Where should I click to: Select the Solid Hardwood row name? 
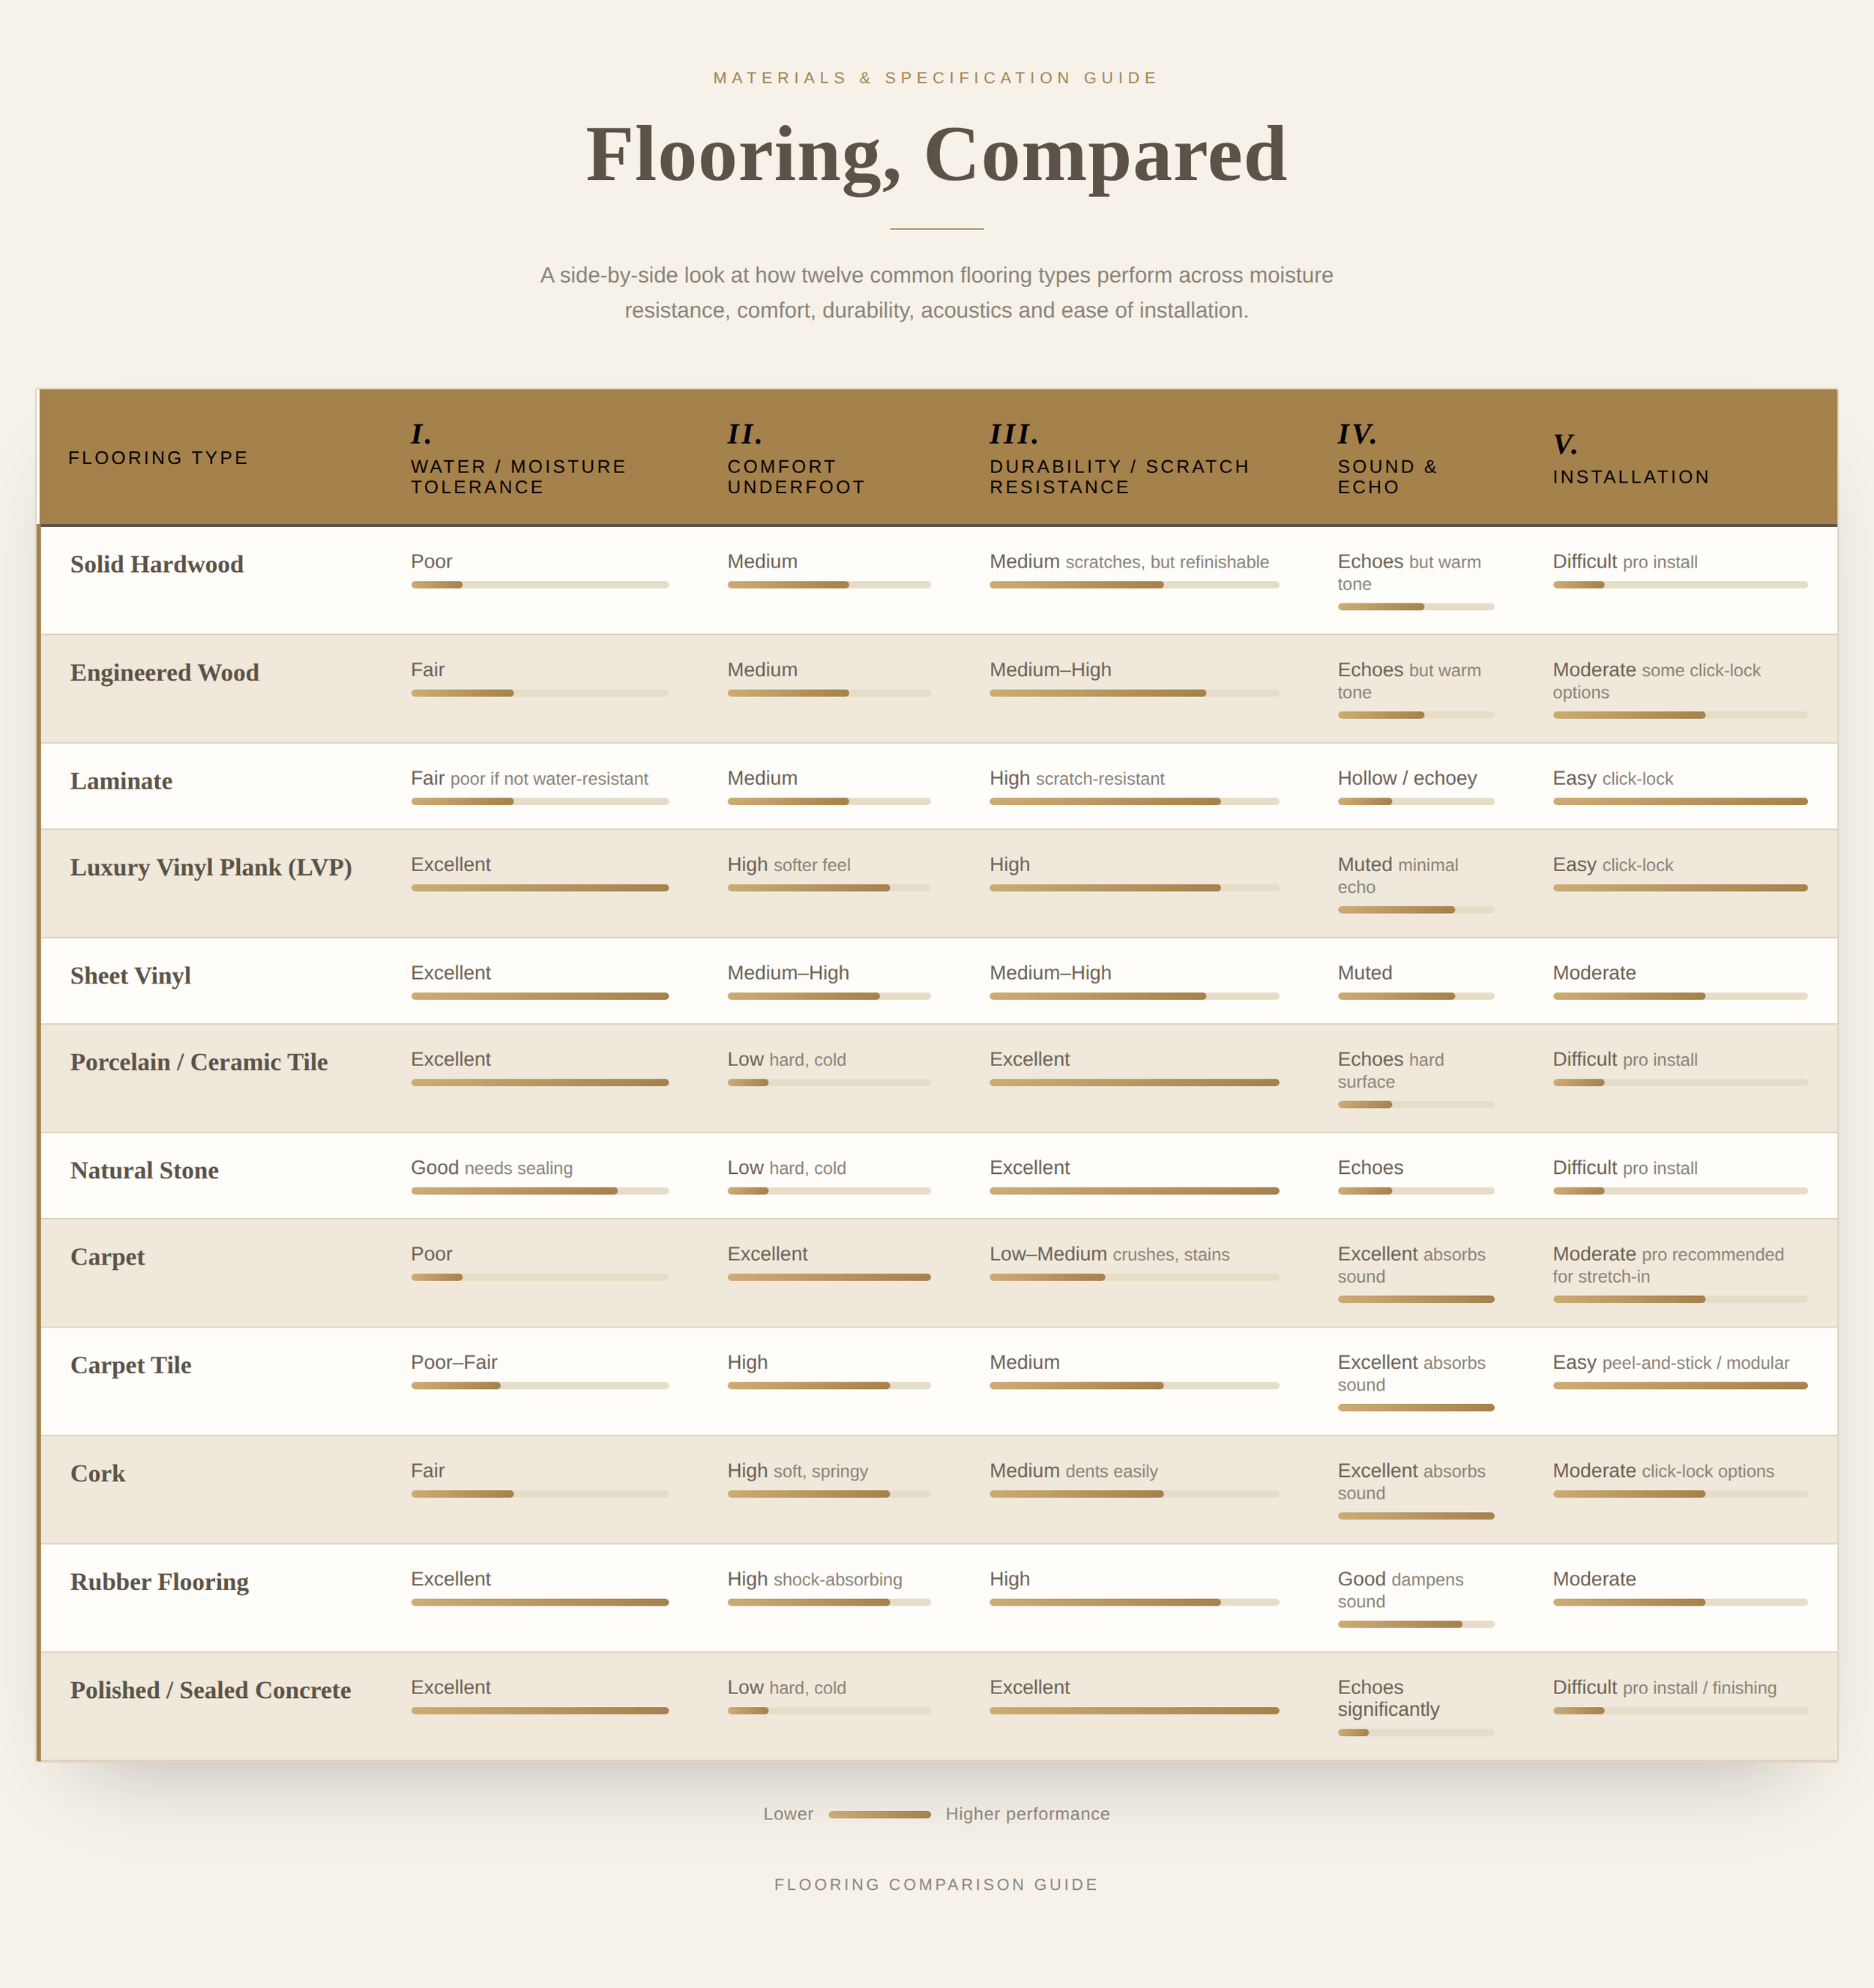[157, 564]
